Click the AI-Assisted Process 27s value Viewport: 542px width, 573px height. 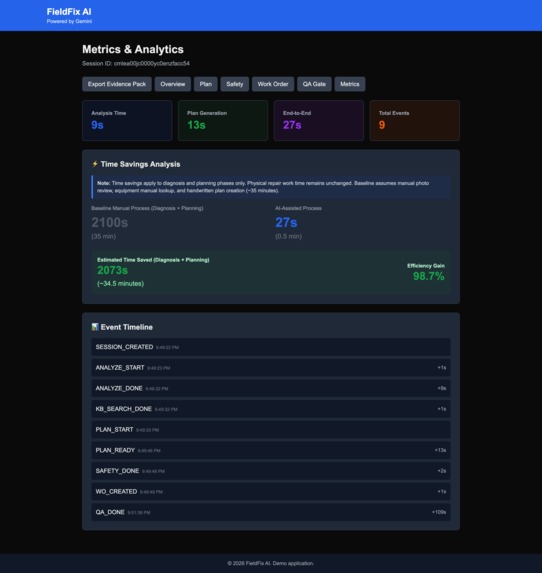[x=286, y=222]
